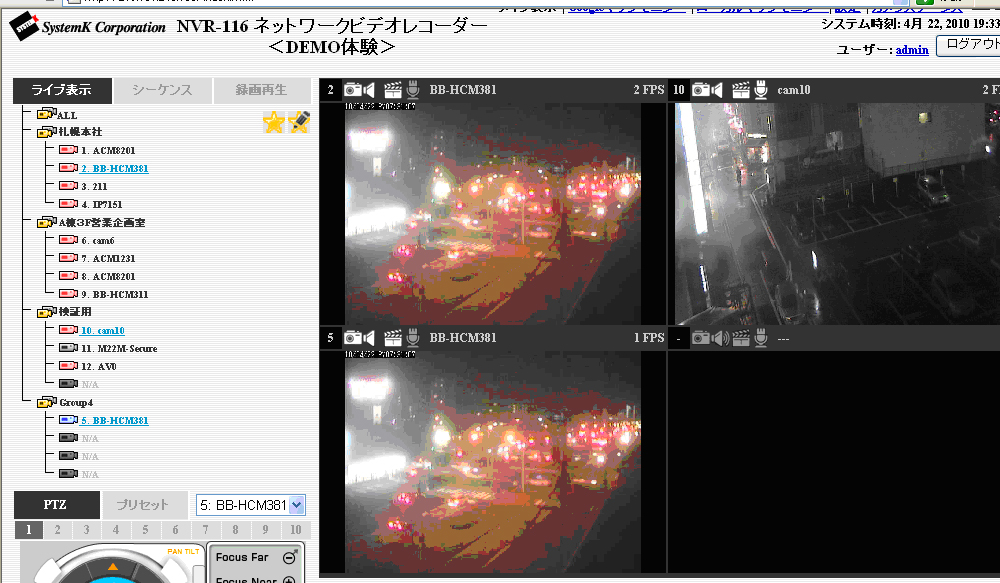Click camera icon next to 3. 211
The width and height of the screenshot is (1000, 583).
click(68, 186)
